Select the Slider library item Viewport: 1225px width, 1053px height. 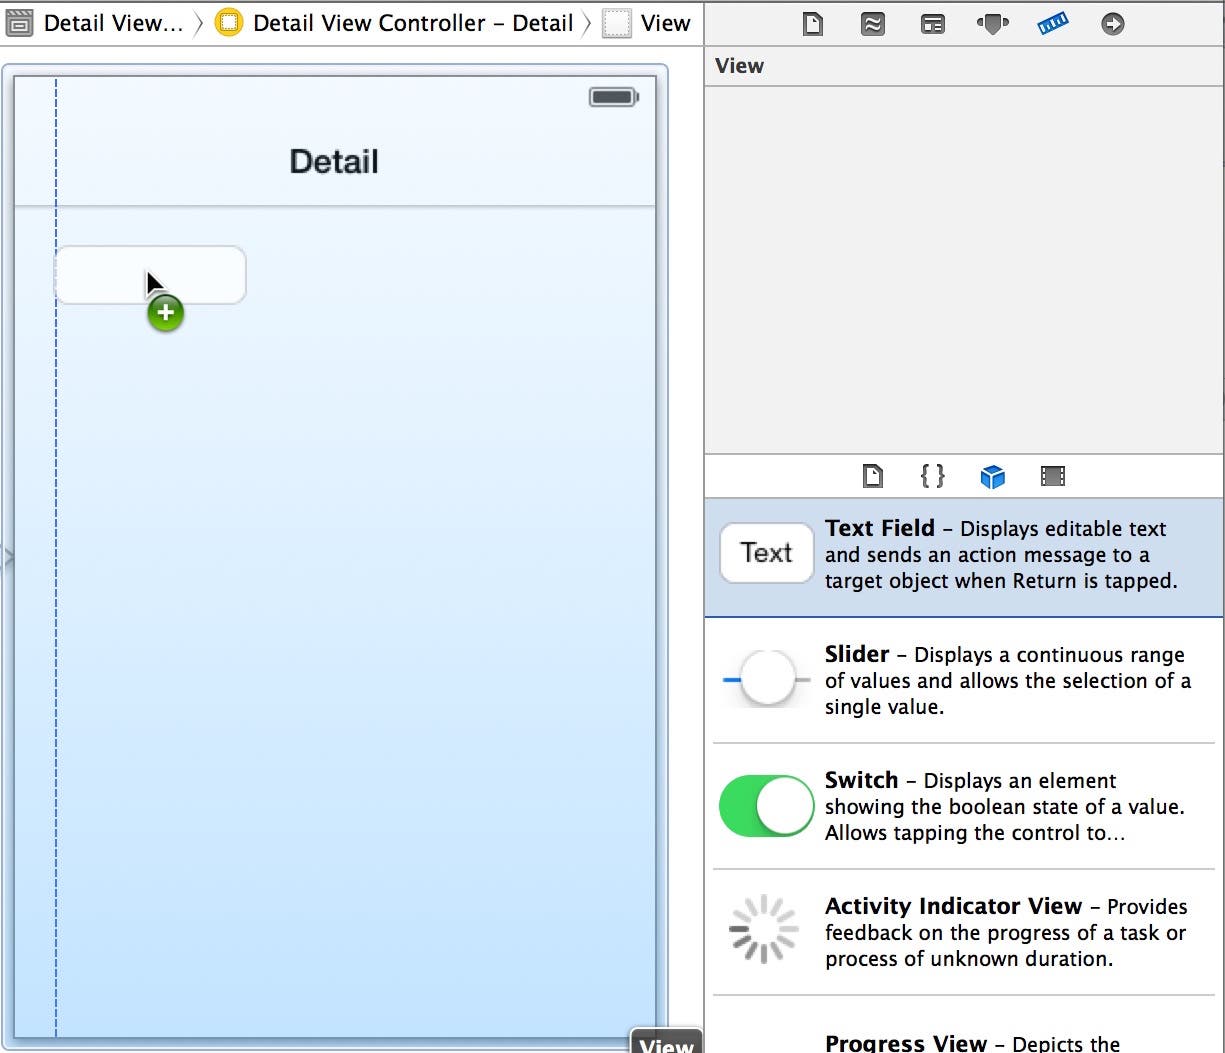(x=964, y=680)
